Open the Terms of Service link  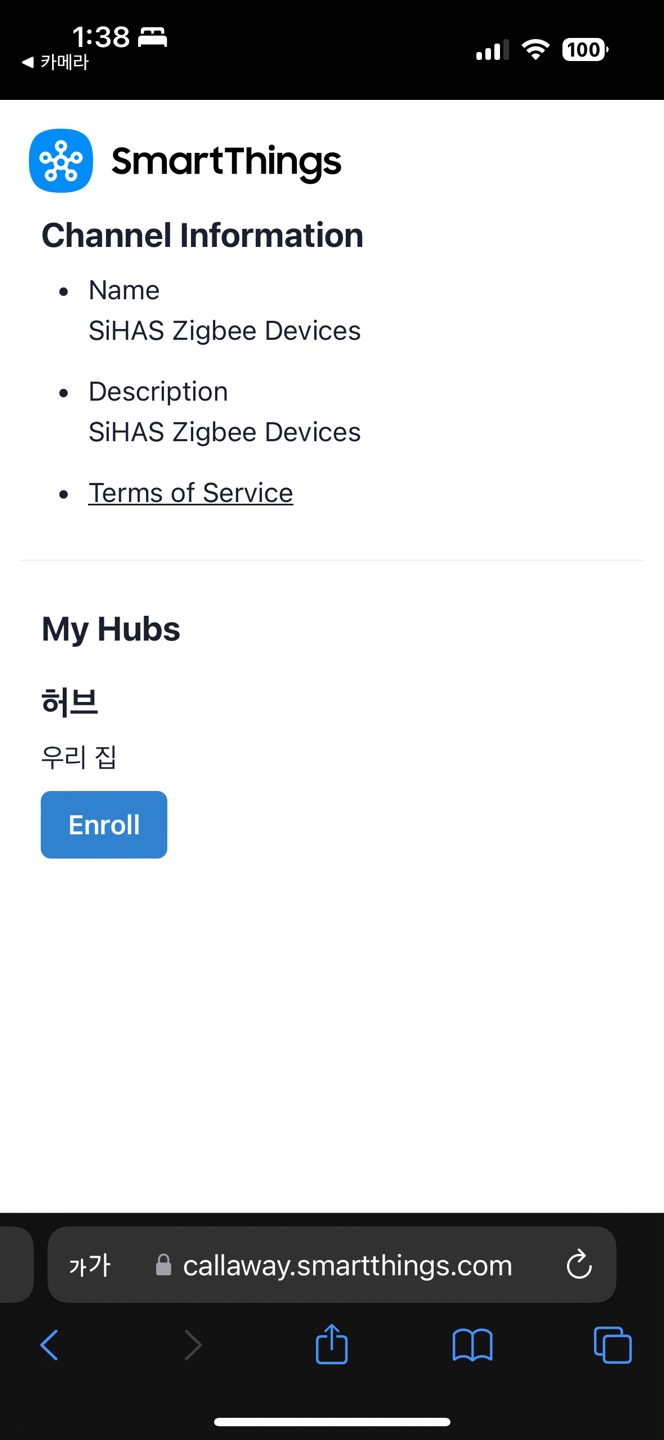pyautogui.click(x=190, y=493)
